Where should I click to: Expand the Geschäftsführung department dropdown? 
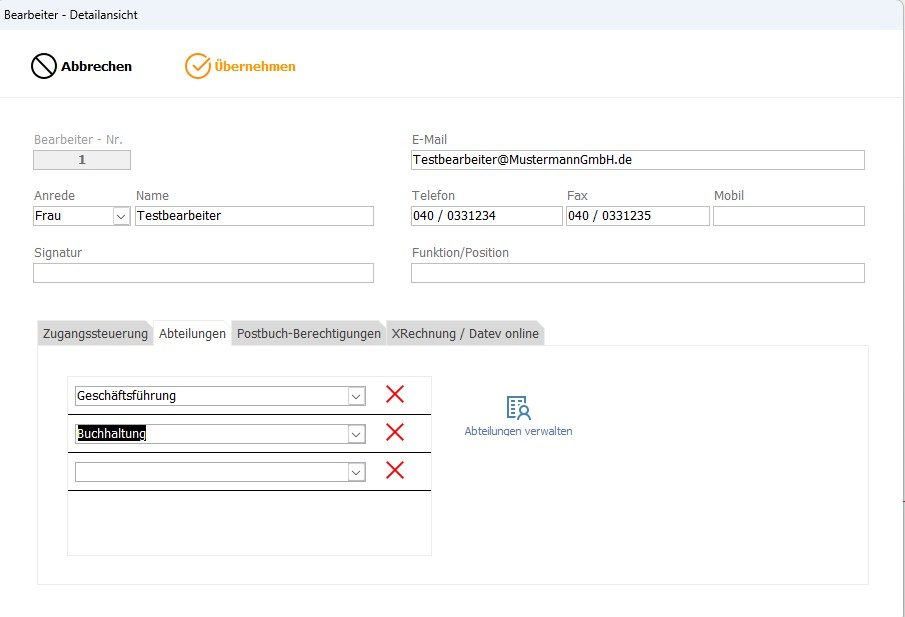tap(357, 397)
